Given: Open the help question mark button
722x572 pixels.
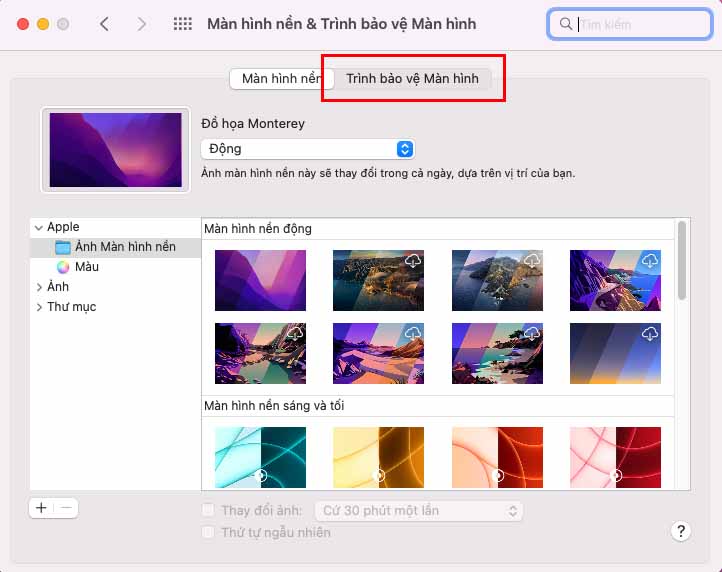Looking at the screenshot, I should click(x=681, y=531).
